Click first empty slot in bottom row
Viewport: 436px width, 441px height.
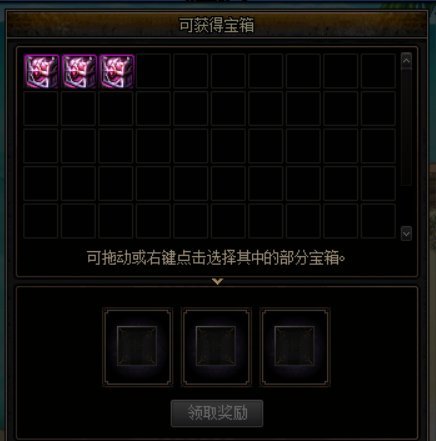41,221
